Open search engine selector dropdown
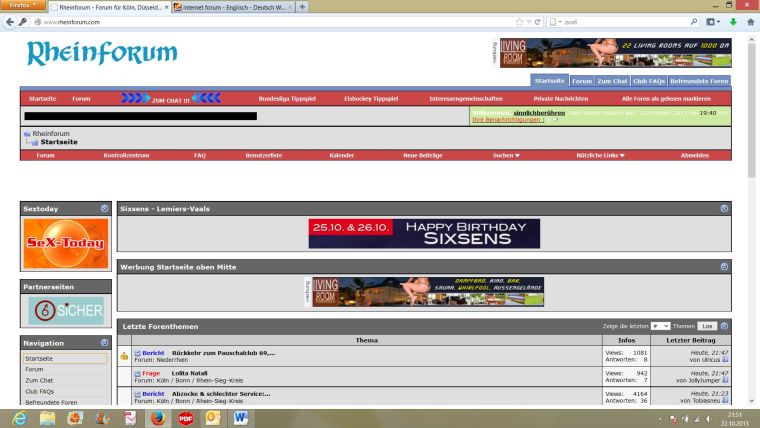The width and height of the screenshot is (760, 428). tap(555, 22)
